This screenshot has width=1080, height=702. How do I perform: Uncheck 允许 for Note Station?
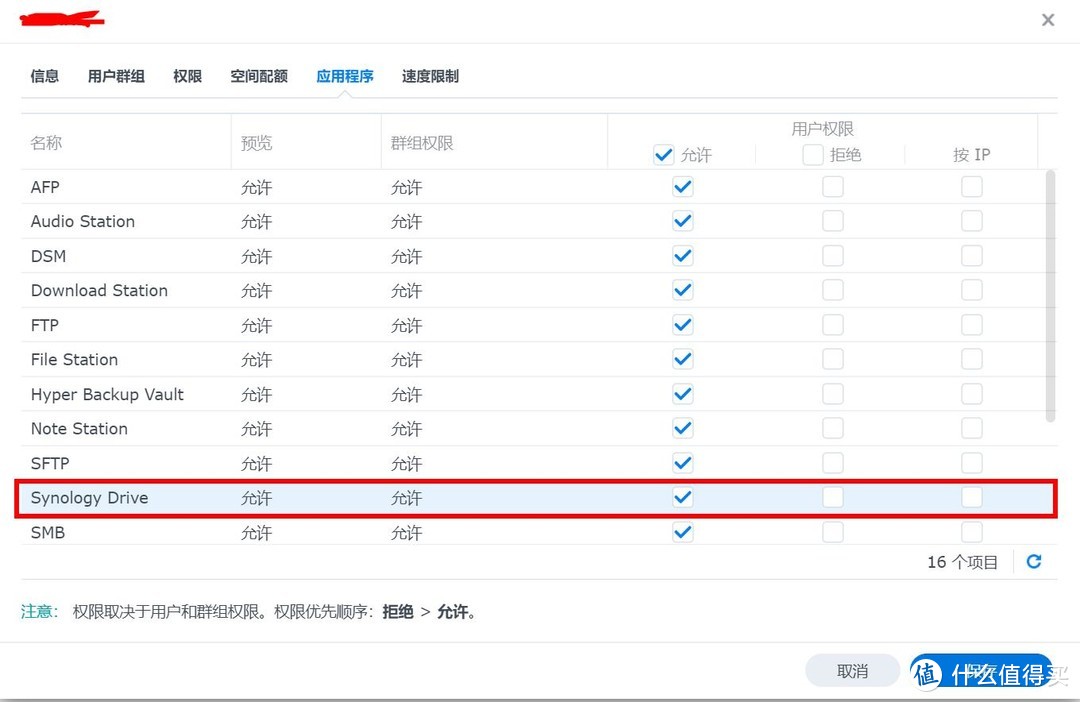[683, 429]
